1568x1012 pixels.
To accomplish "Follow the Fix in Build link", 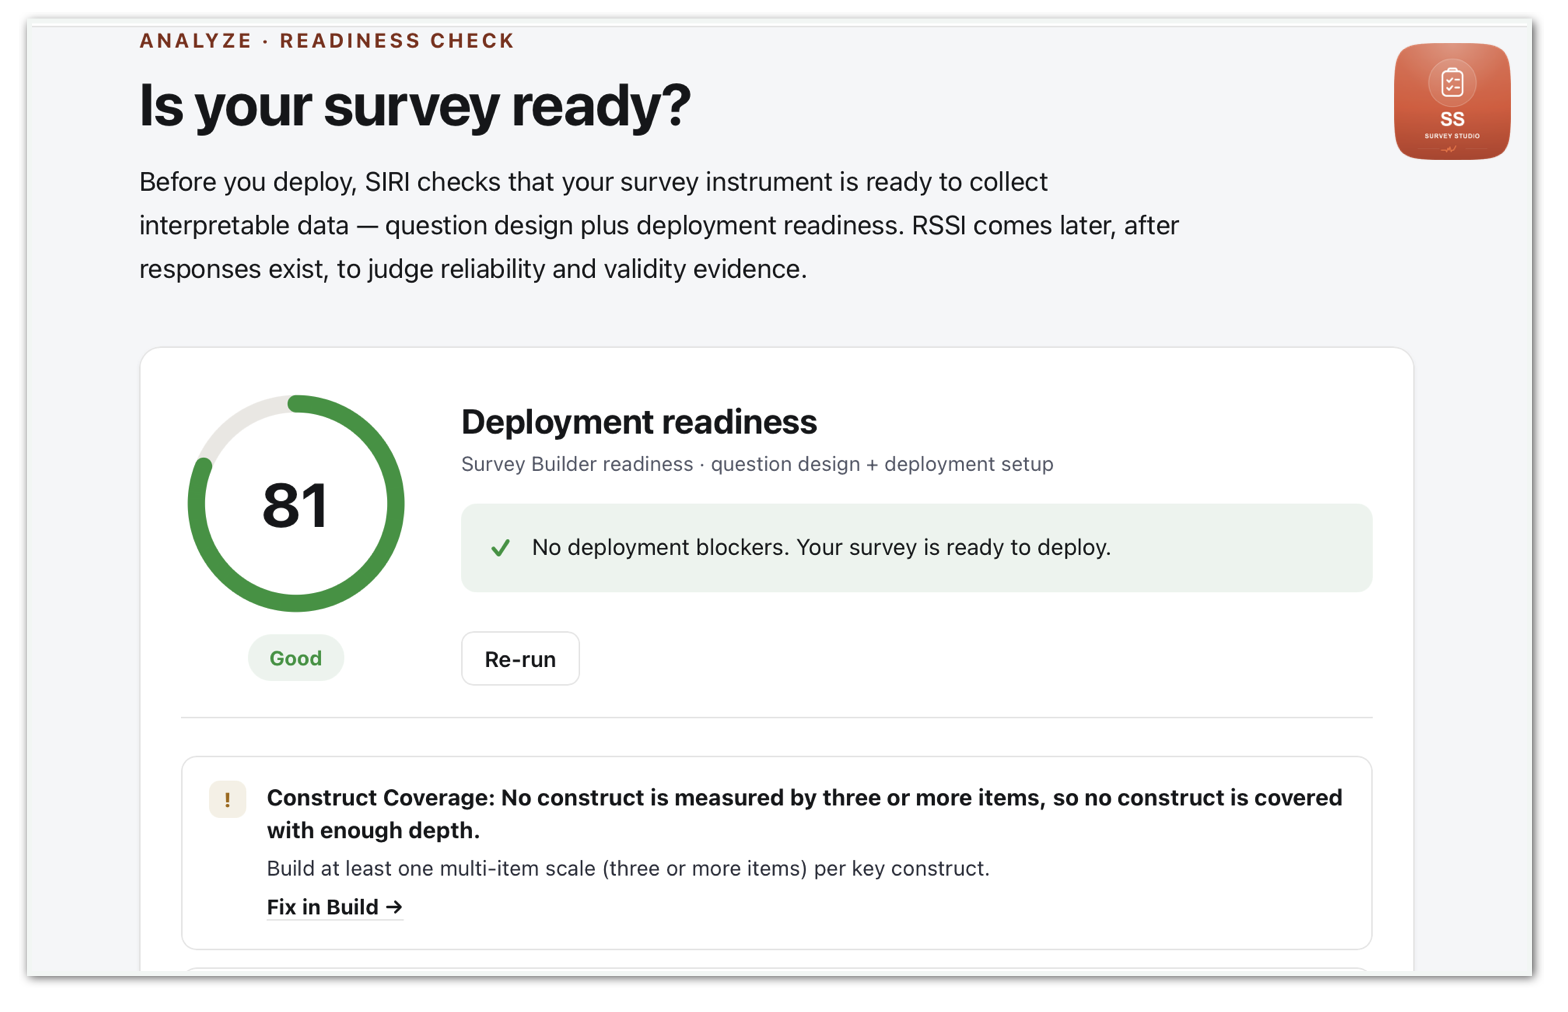I will pos(334,907).
